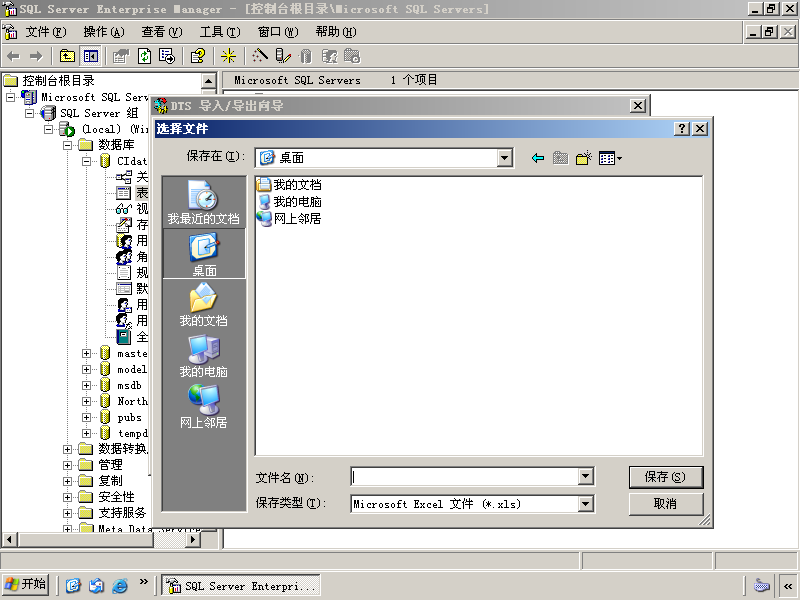Click the up one folder icon in dialog

(x=560, y=158)
